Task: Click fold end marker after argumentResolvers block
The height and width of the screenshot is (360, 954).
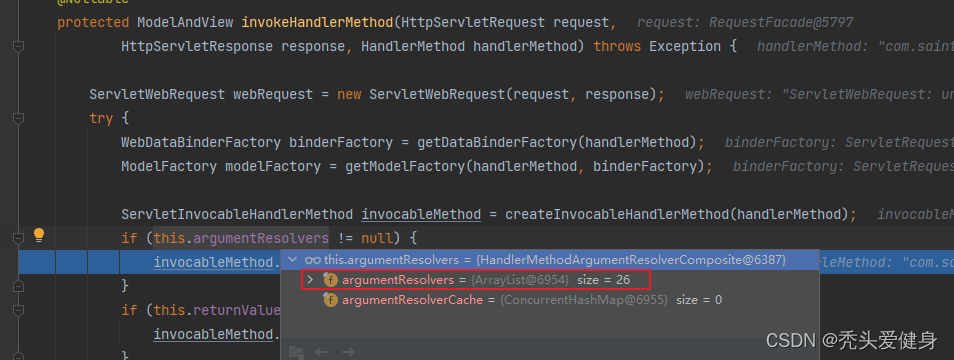Action: pos(19,285)
